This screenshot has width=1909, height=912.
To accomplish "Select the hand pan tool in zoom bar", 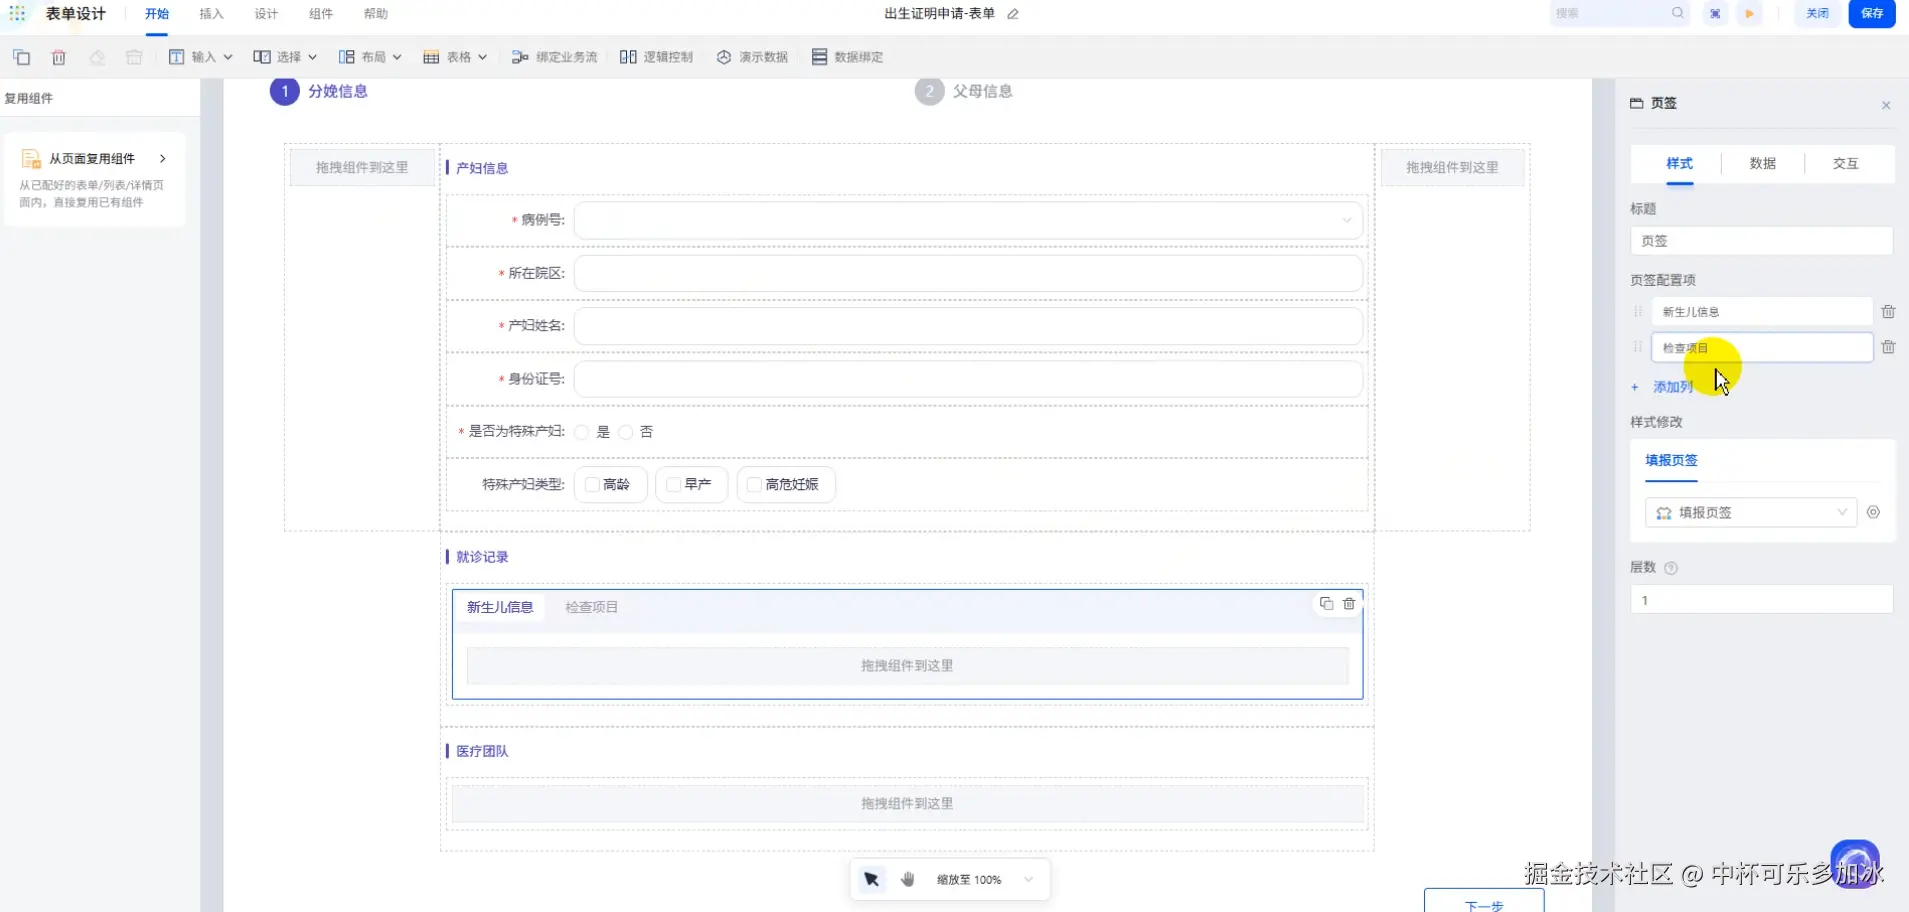I will (908, 879).
